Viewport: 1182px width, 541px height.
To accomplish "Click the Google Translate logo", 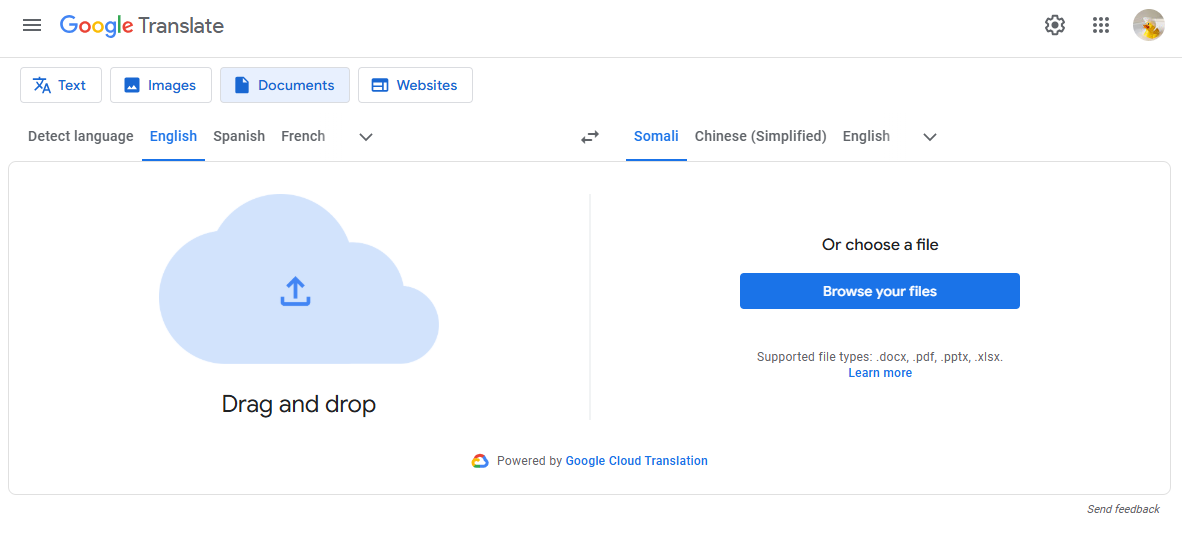I will click(142, 26).
